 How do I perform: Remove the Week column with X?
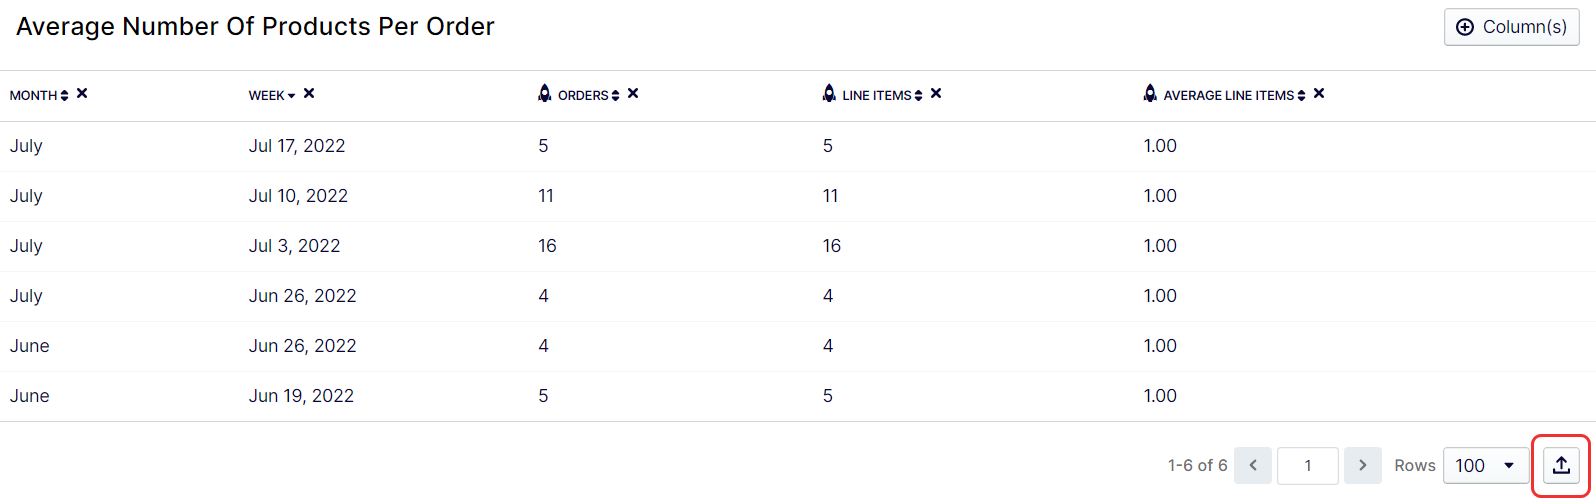(x=309, y=93)
